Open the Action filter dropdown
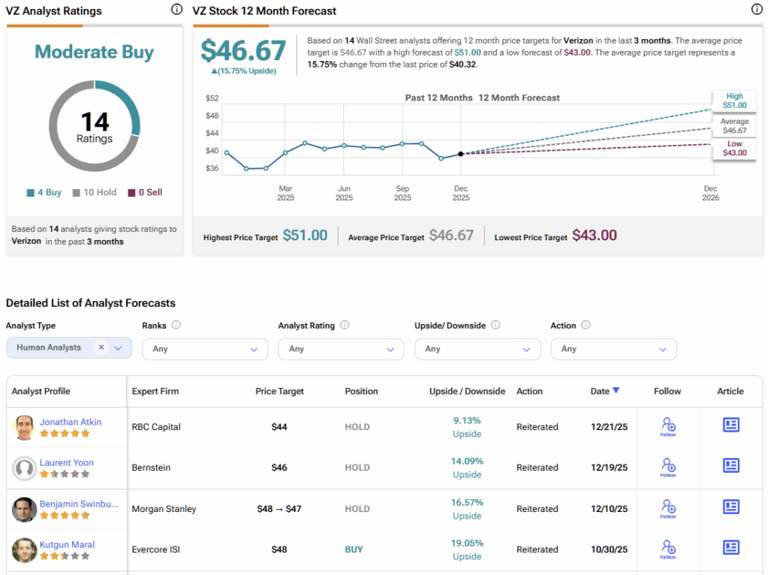Viewport: 768px width, 575px height. (x=613, y=349)
